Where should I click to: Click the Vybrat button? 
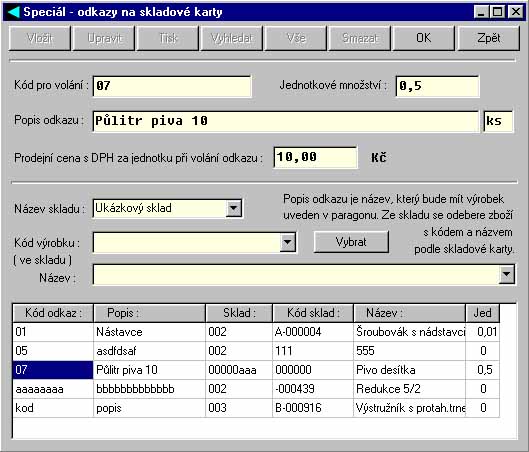[x=351, y=242]
